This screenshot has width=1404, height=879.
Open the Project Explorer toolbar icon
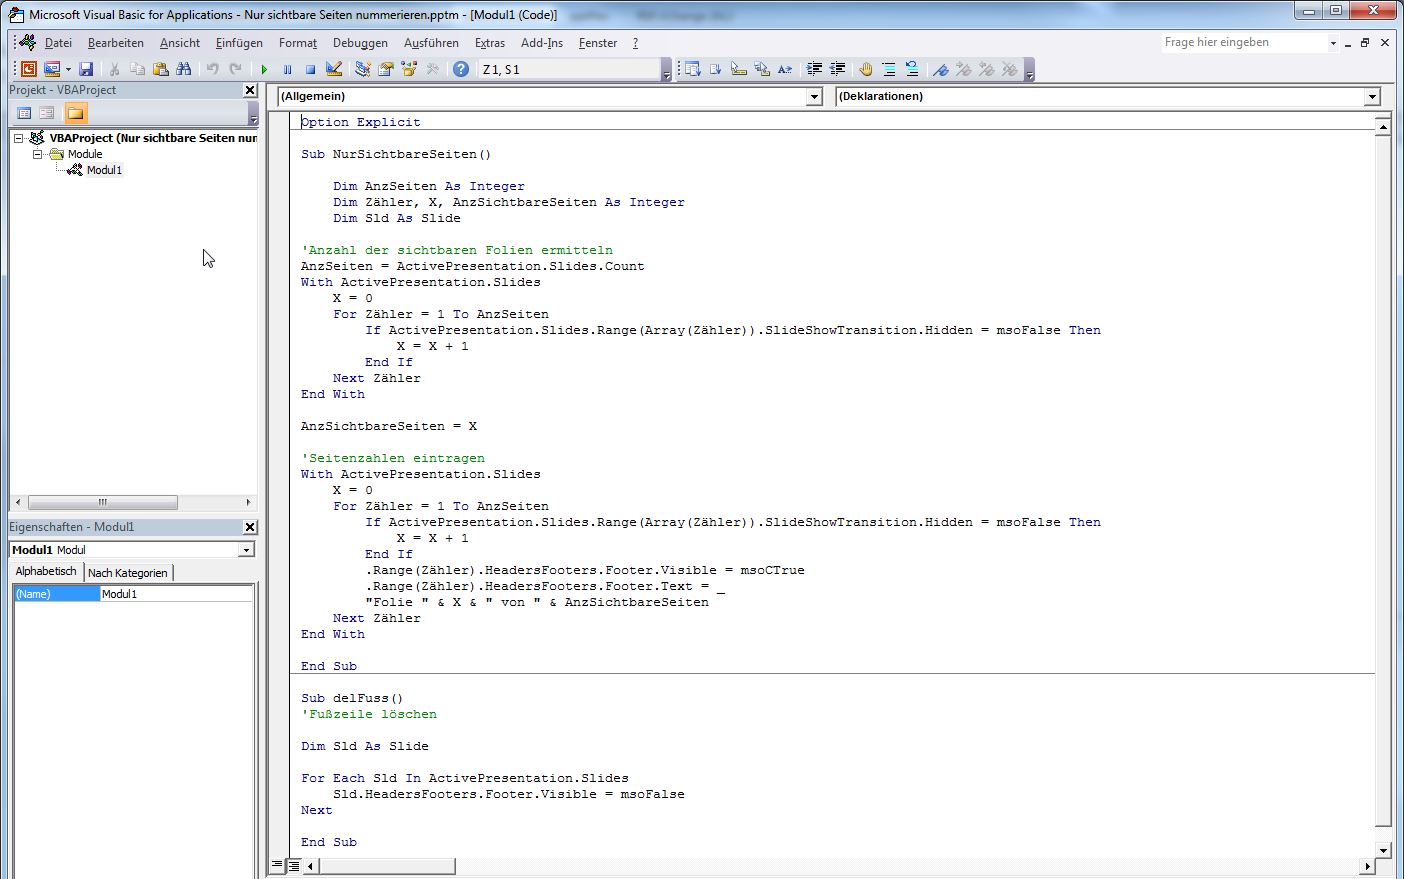(362, 69)
